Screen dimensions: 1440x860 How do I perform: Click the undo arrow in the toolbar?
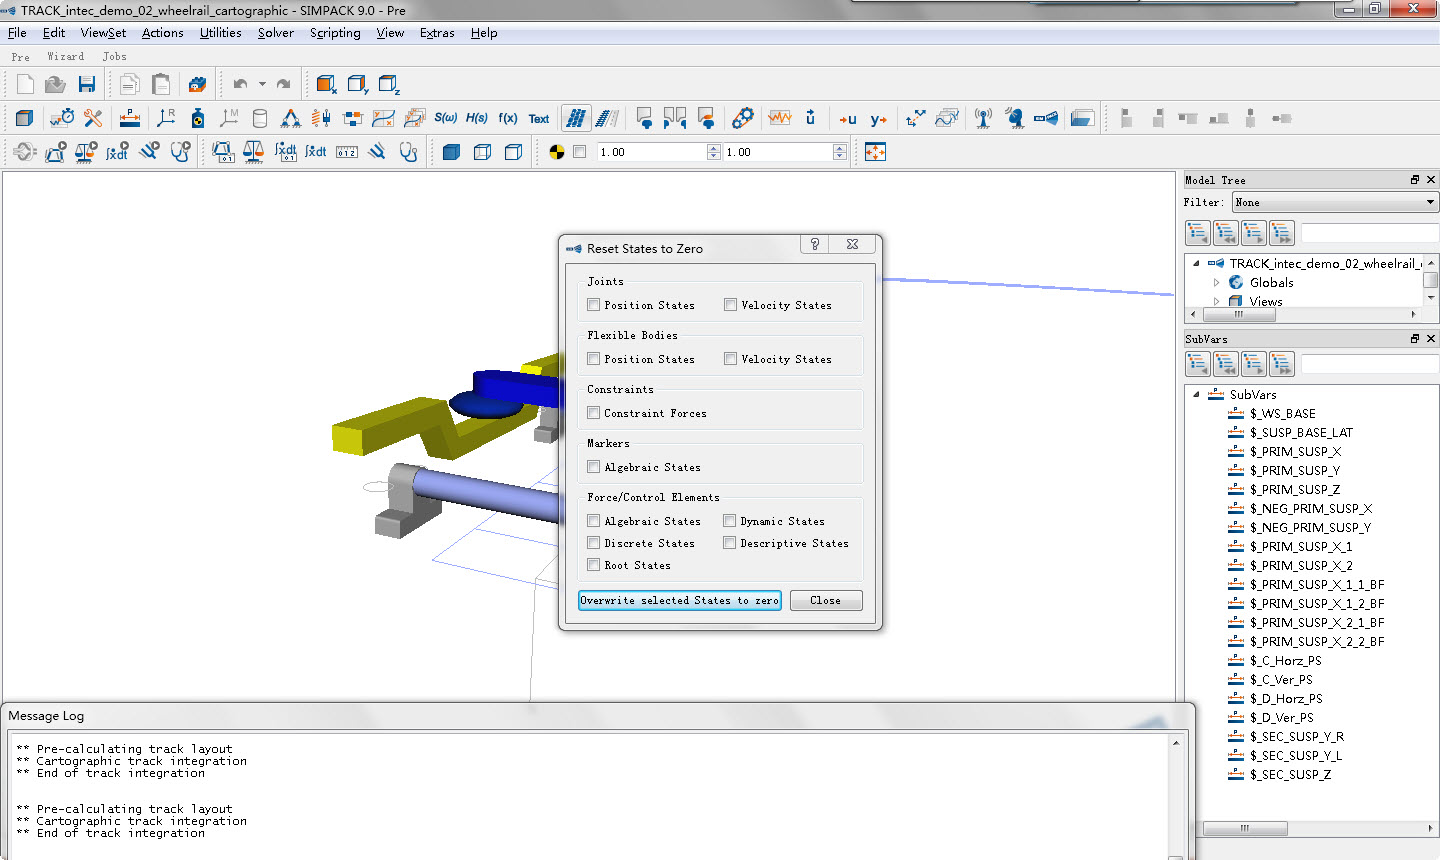click(240, 84)
